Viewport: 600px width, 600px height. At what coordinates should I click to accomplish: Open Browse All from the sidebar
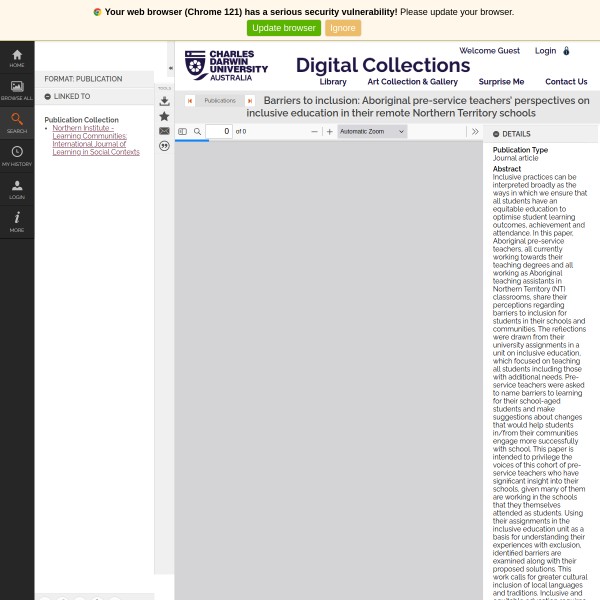coord(17,90)
